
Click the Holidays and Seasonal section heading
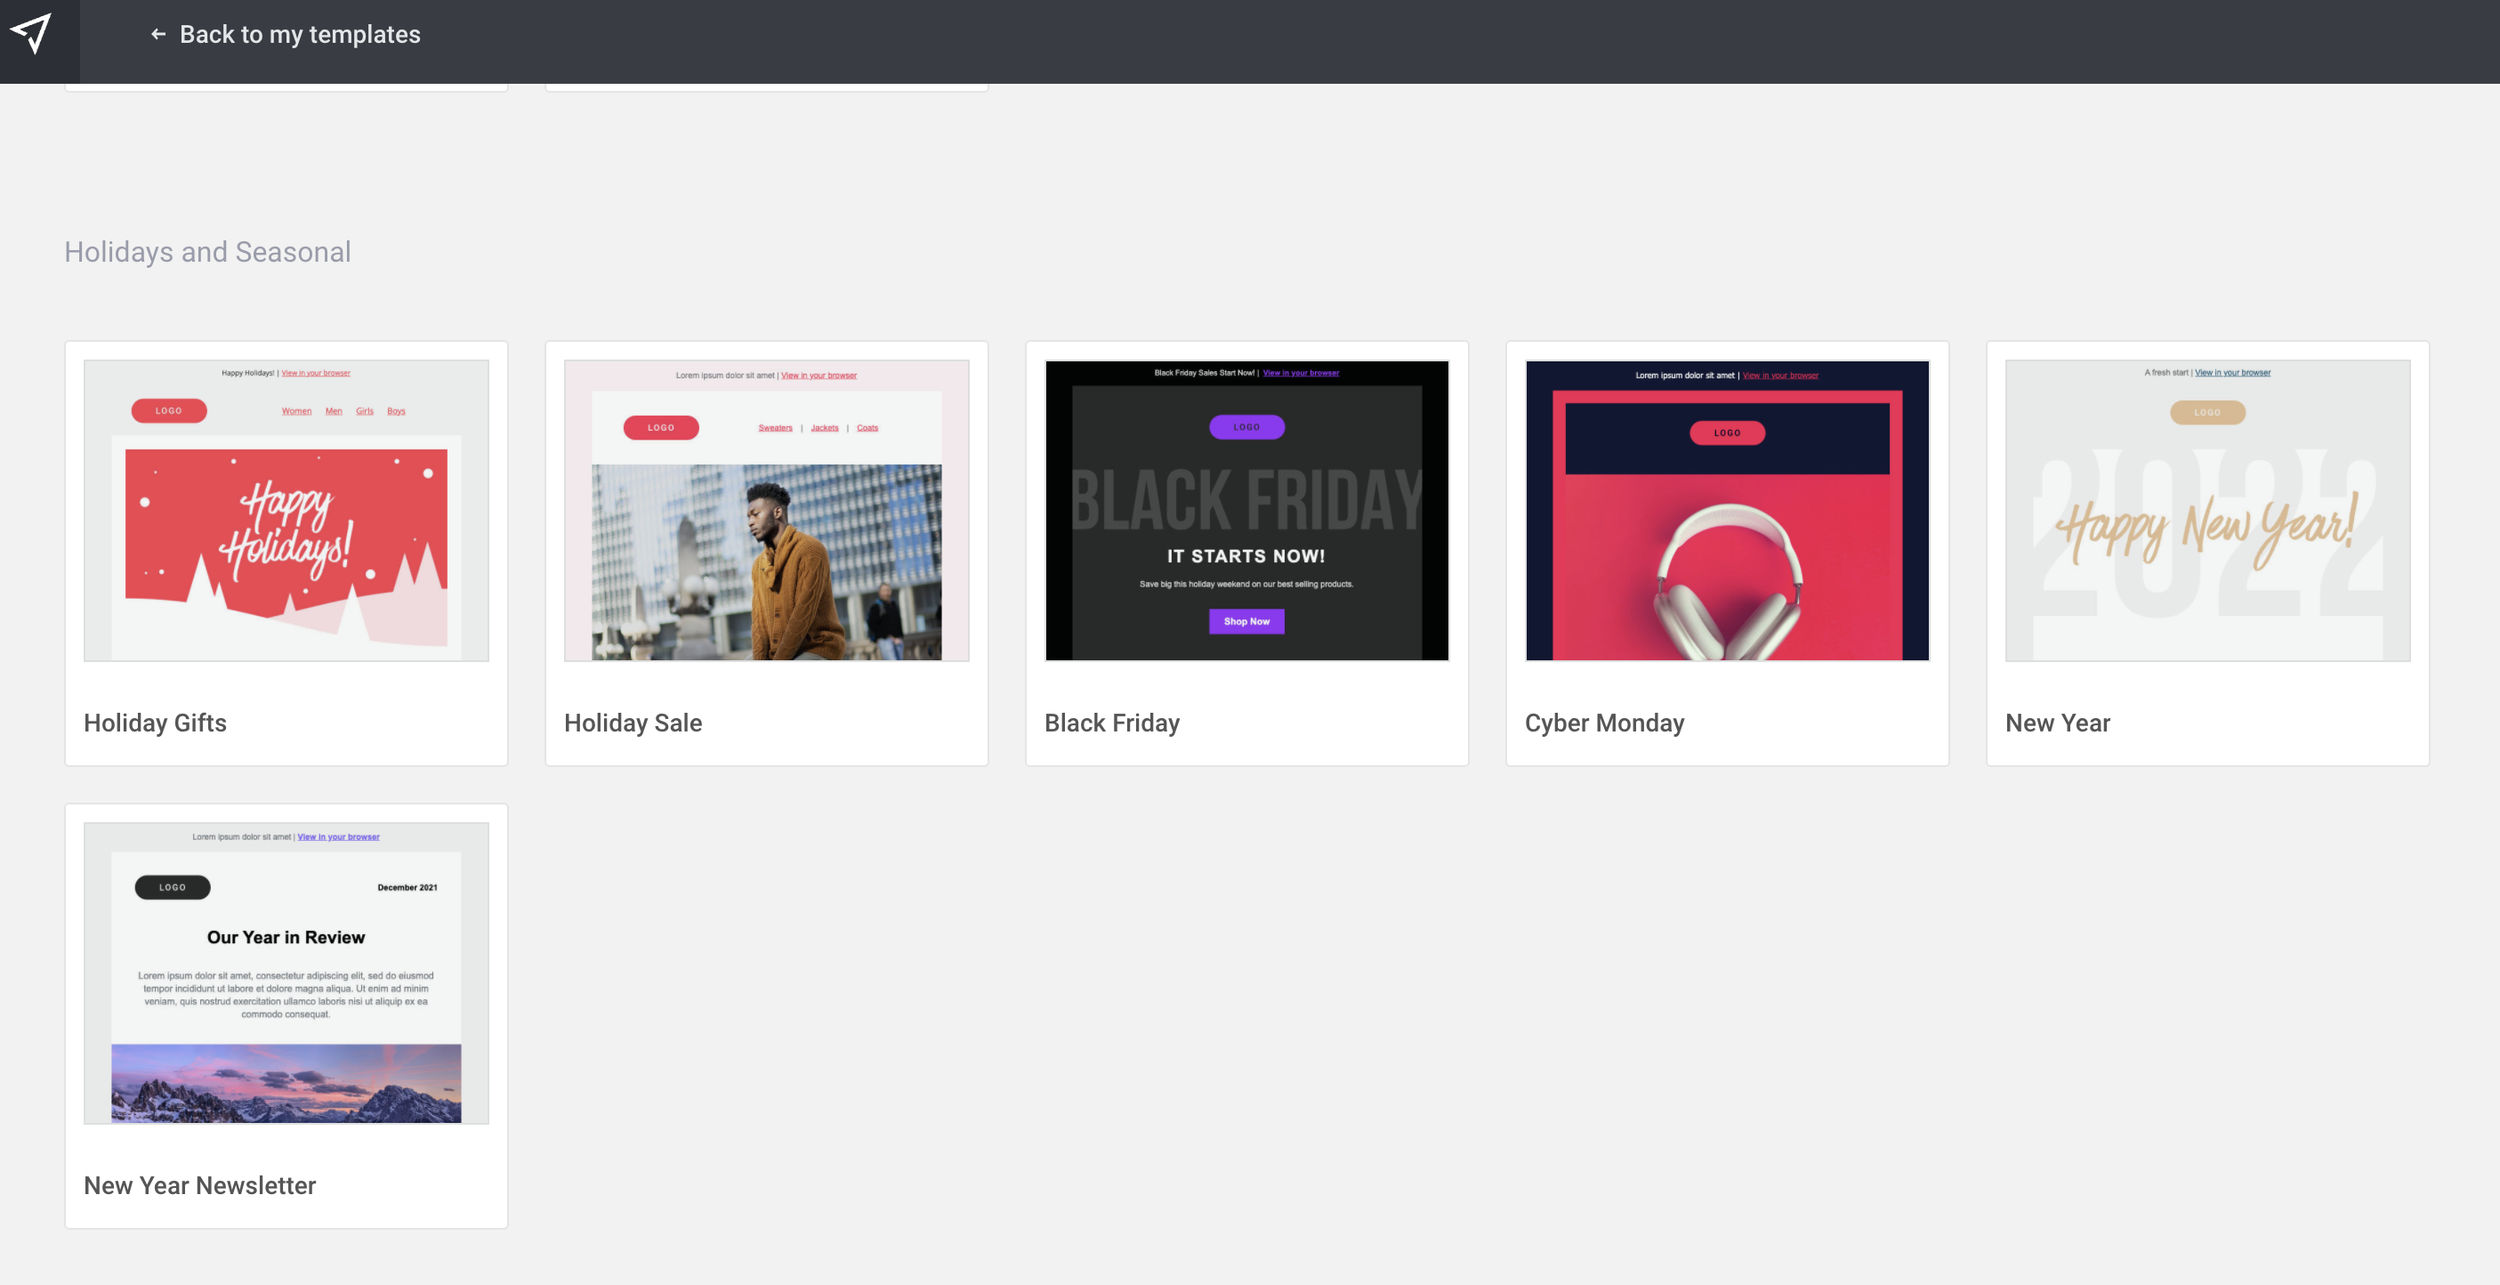pos(208,252)
